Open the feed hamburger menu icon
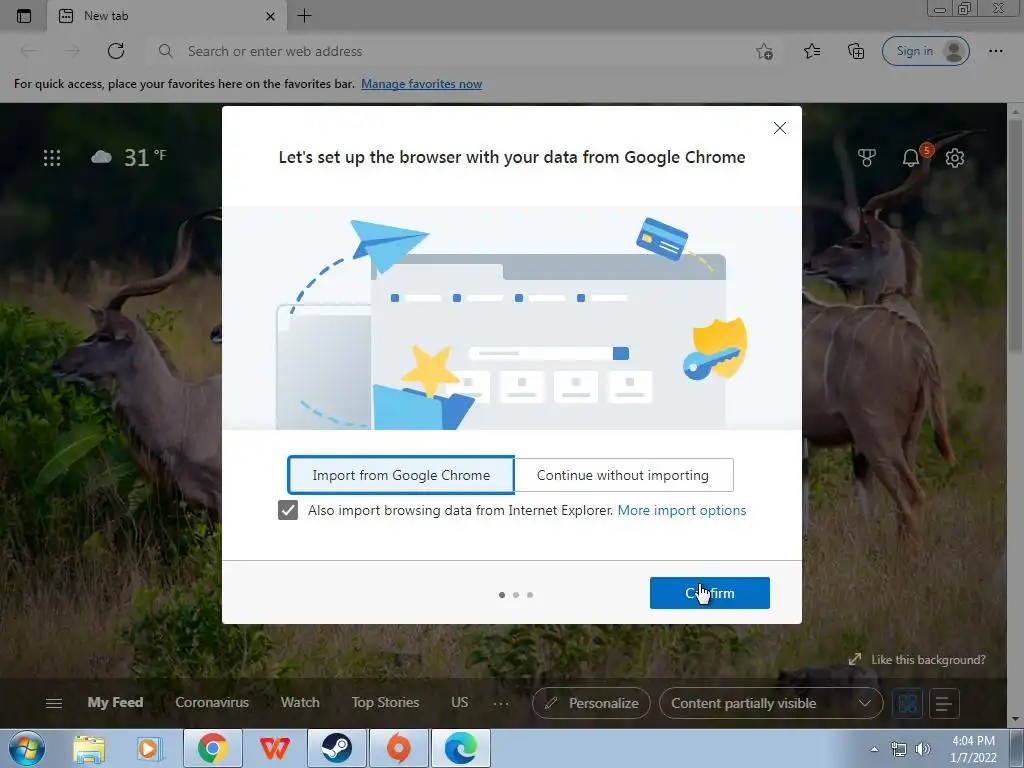1024x768 pixels. (x=54, y=703)
